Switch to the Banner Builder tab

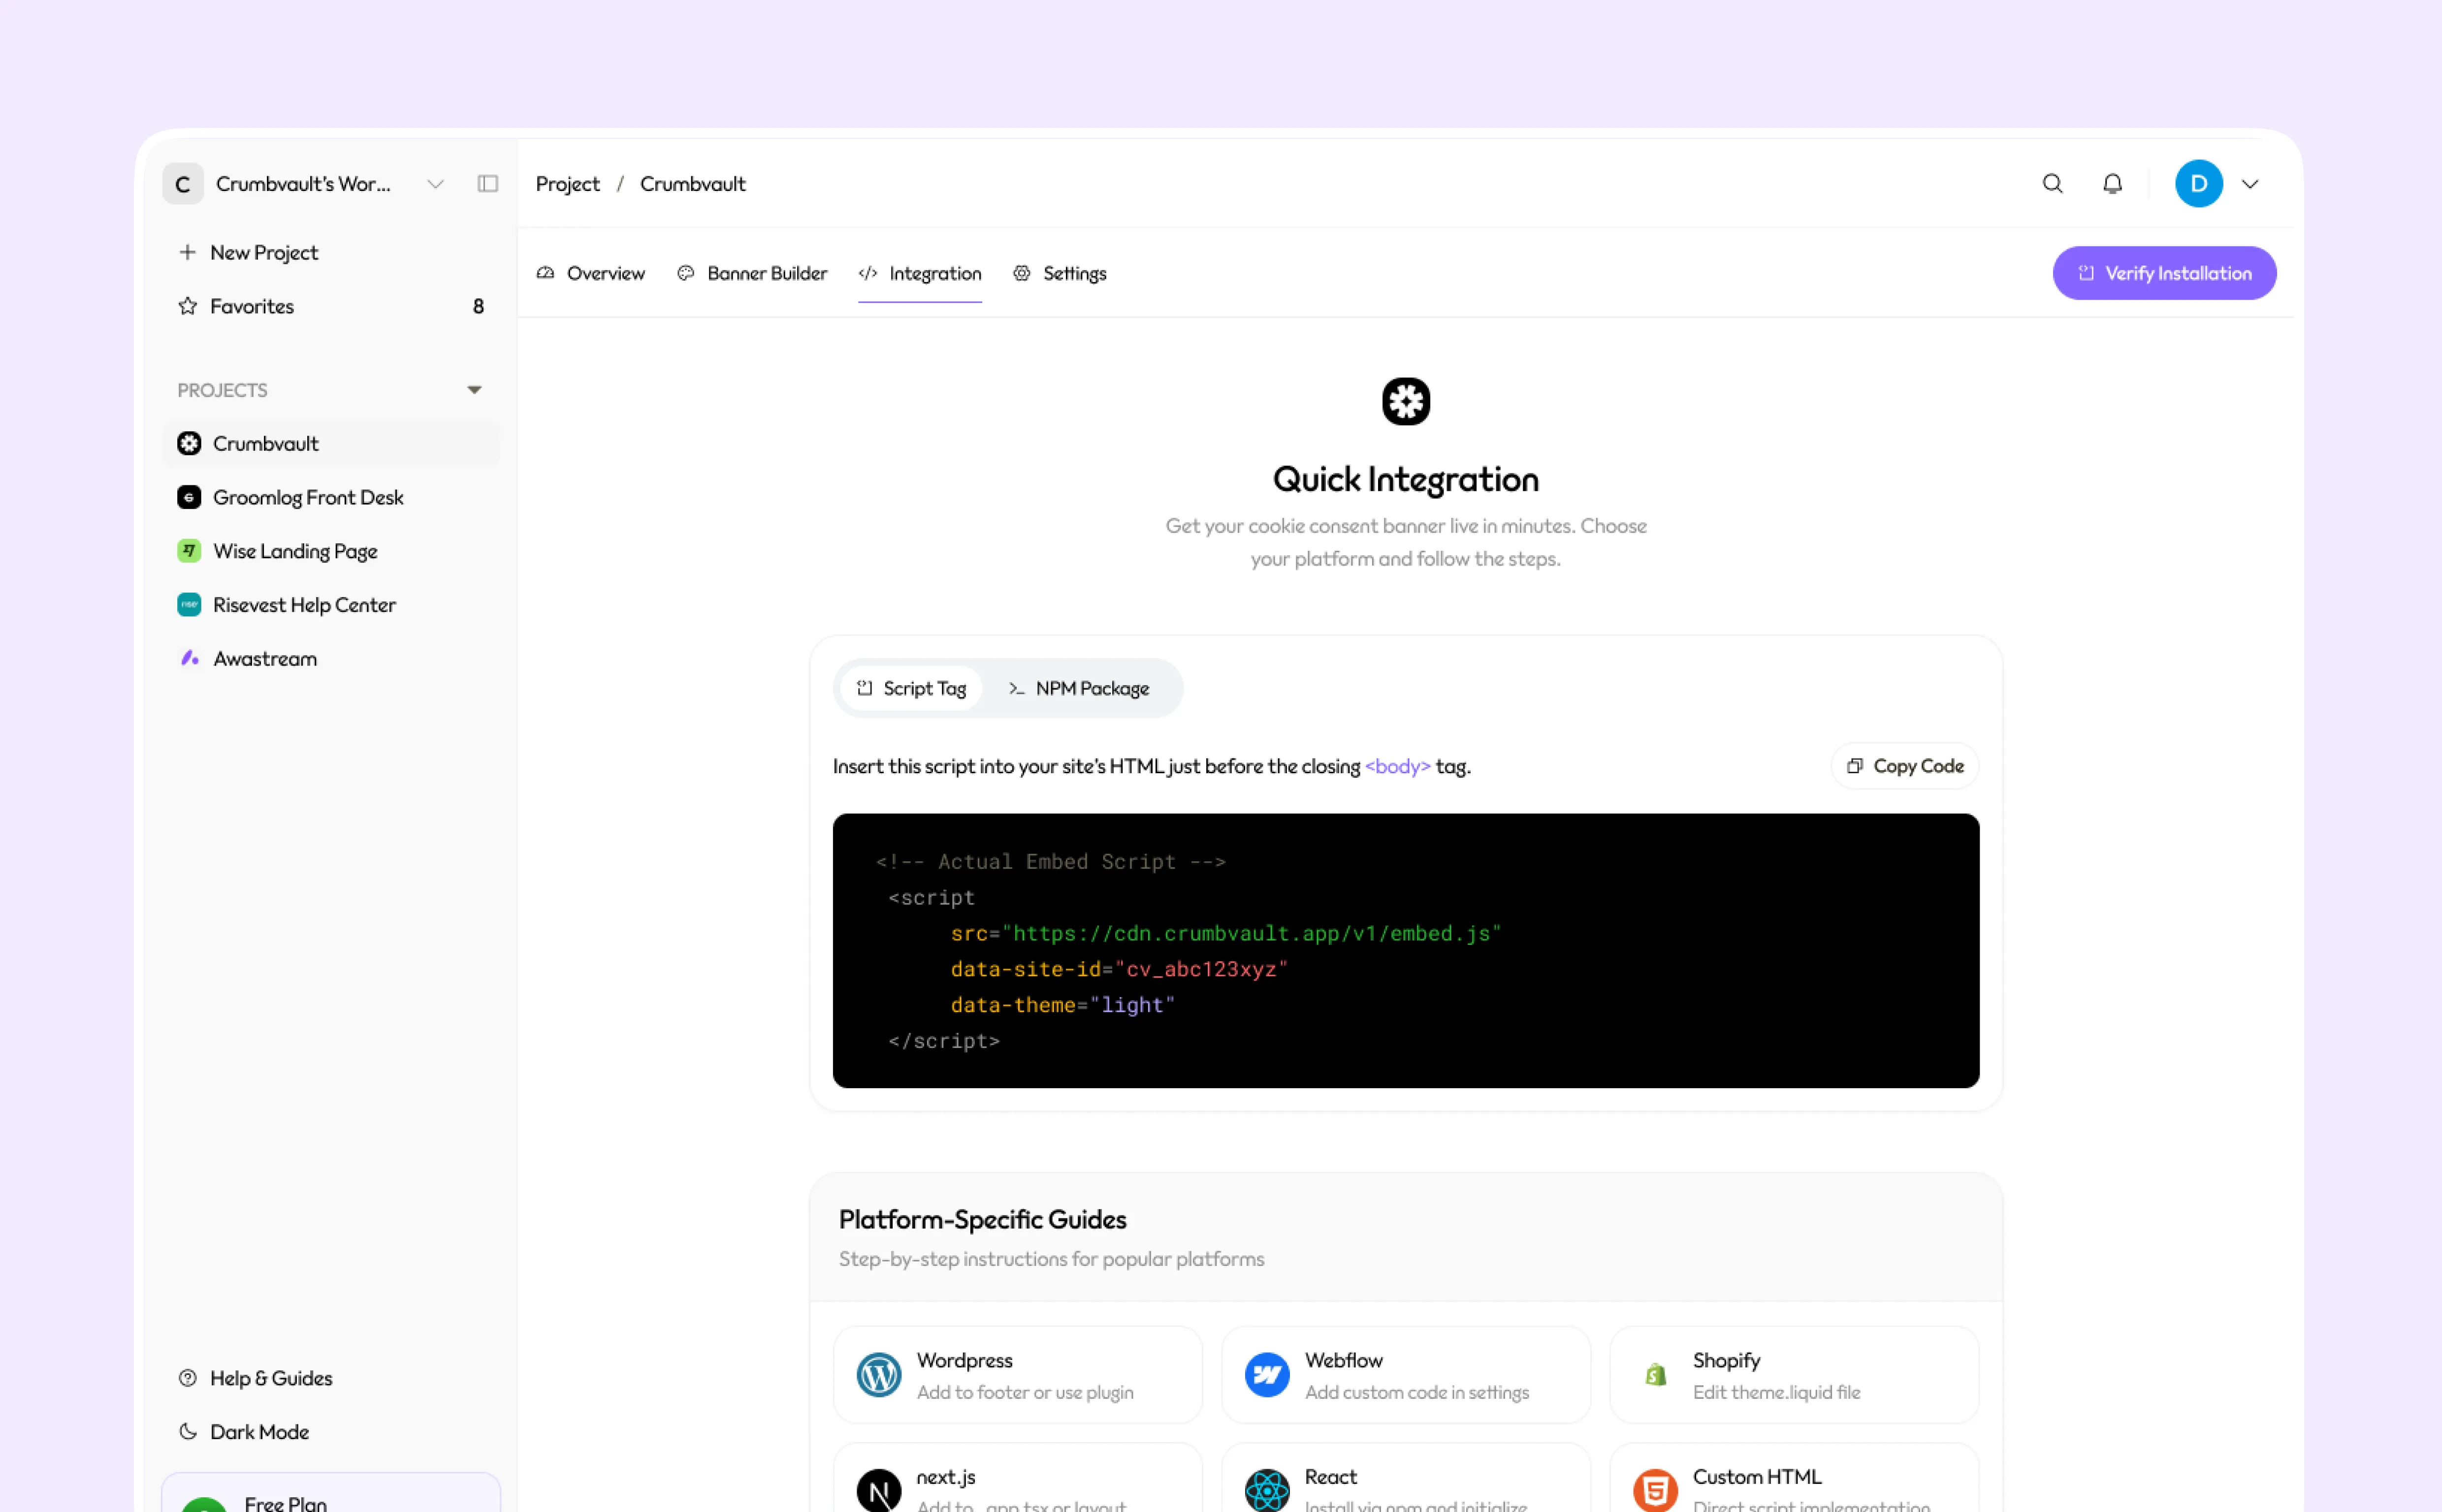tap(752, 273)
